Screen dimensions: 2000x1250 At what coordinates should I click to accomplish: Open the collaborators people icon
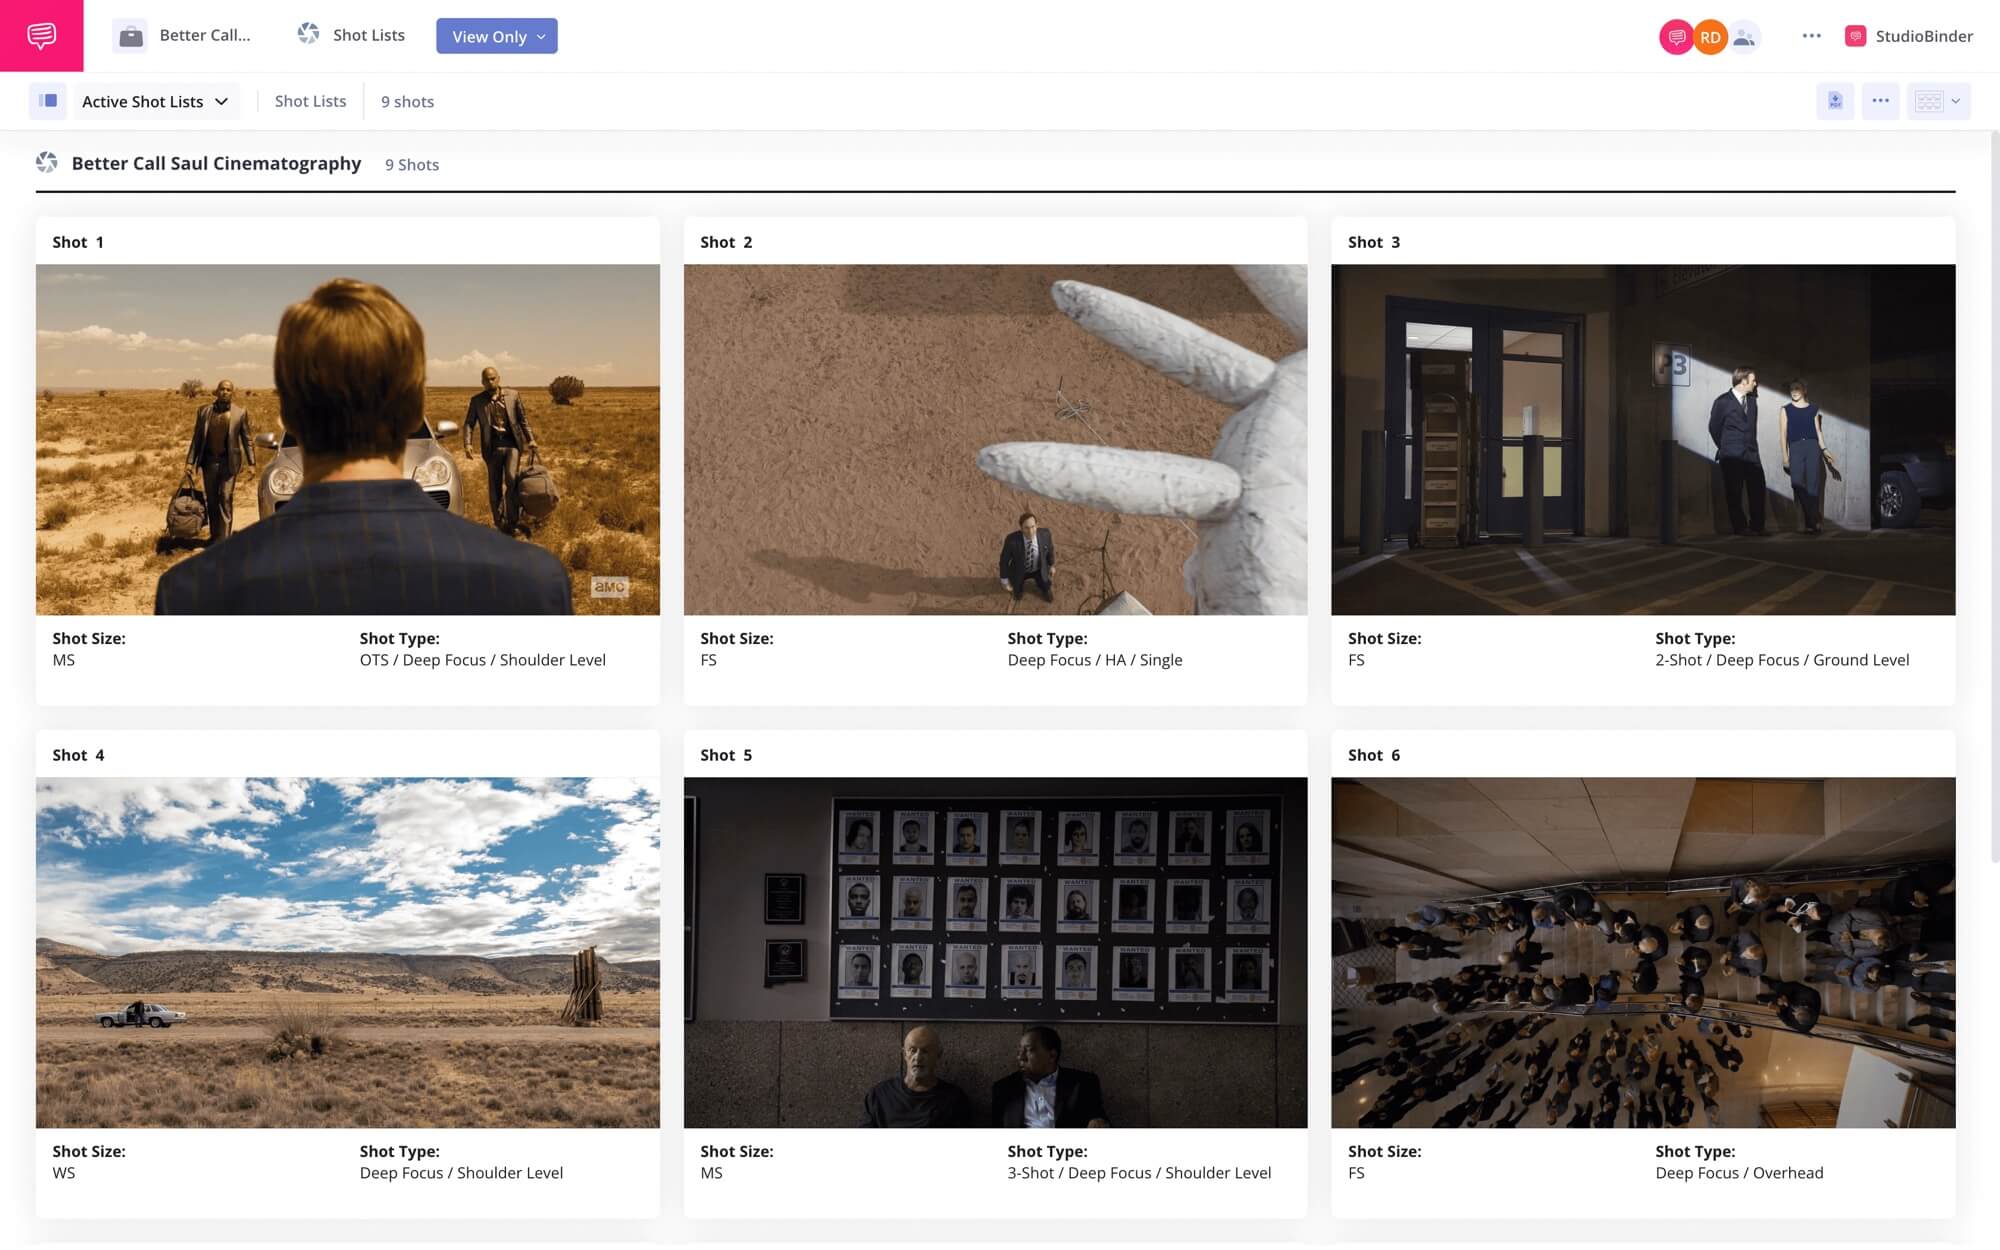[x=1744, y=37]
